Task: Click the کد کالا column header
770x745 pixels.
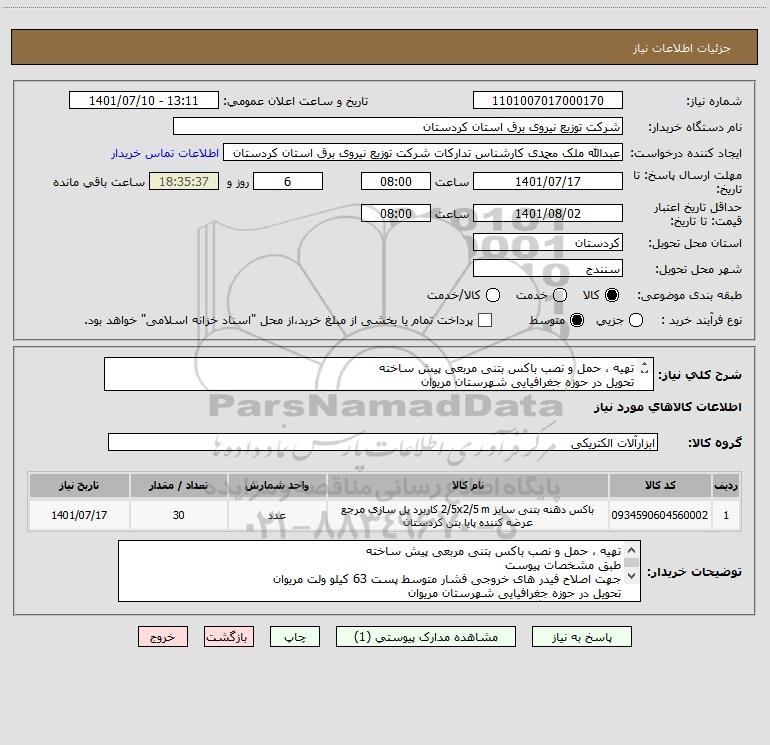Action: pyautogui.click(x=660, y=485)
